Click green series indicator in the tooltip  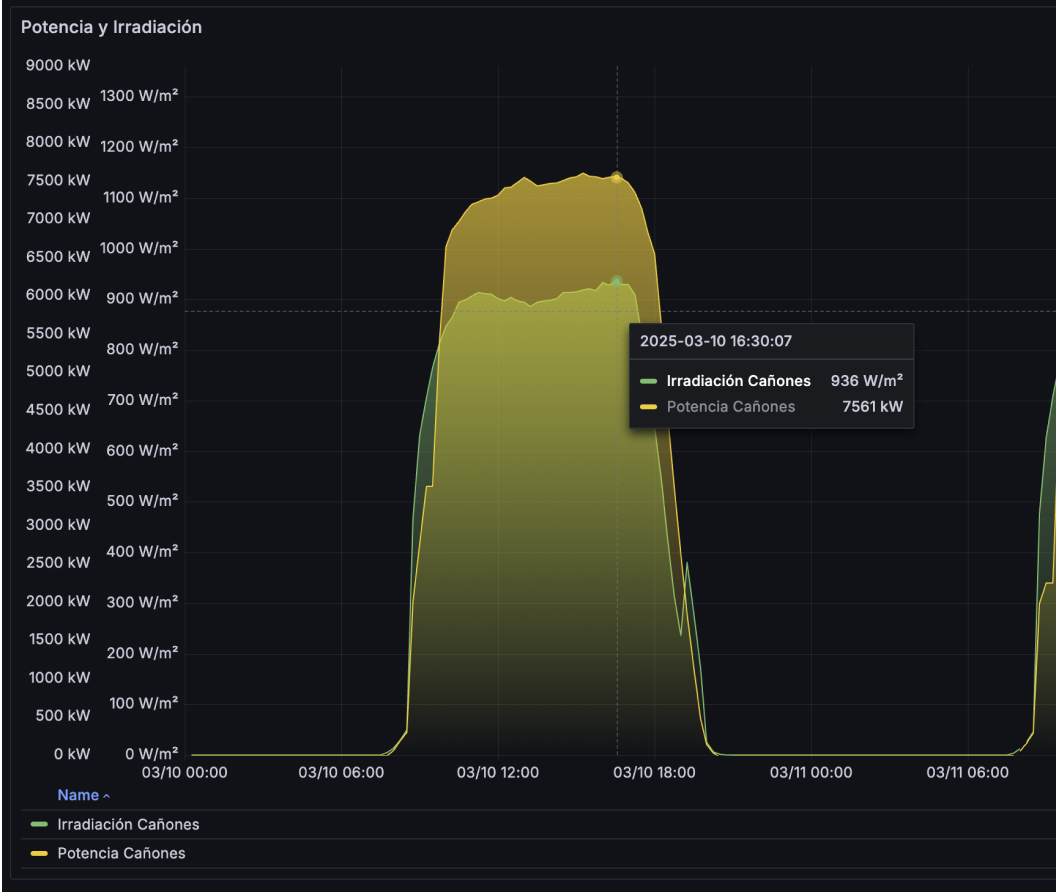[x=650, y=381]
